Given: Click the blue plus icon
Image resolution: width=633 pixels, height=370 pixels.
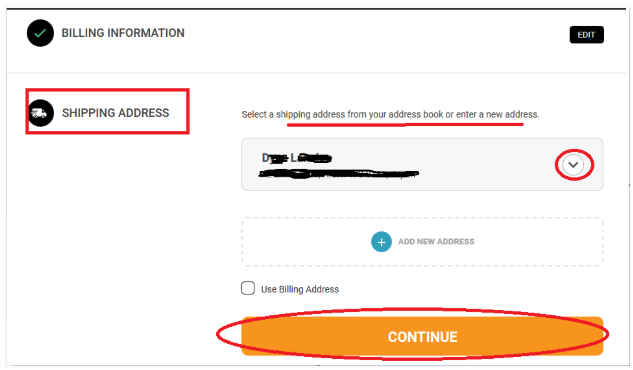Looking at the screenshot, I should (381, 242).
